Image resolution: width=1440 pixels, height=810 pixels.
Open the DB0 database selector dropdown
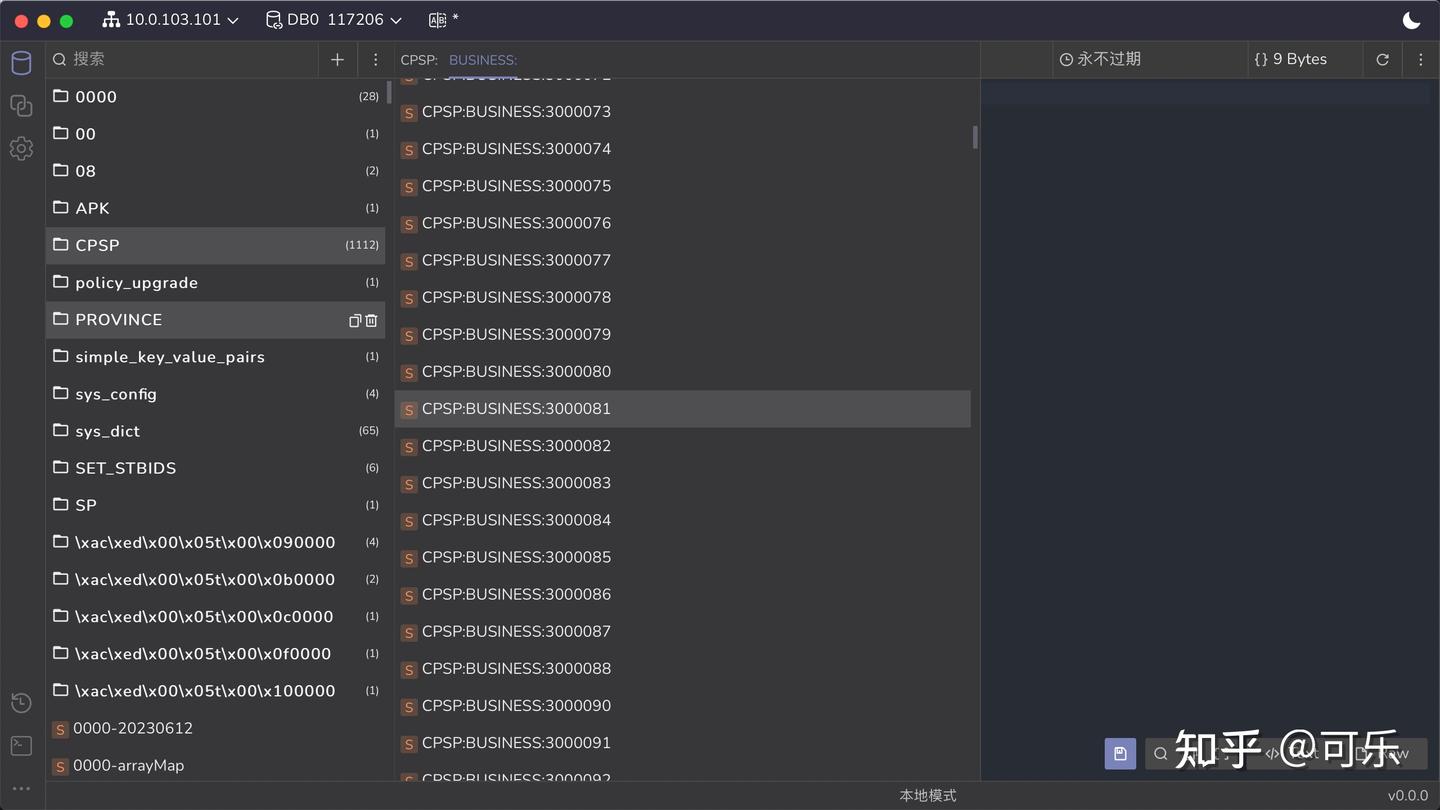333,19
